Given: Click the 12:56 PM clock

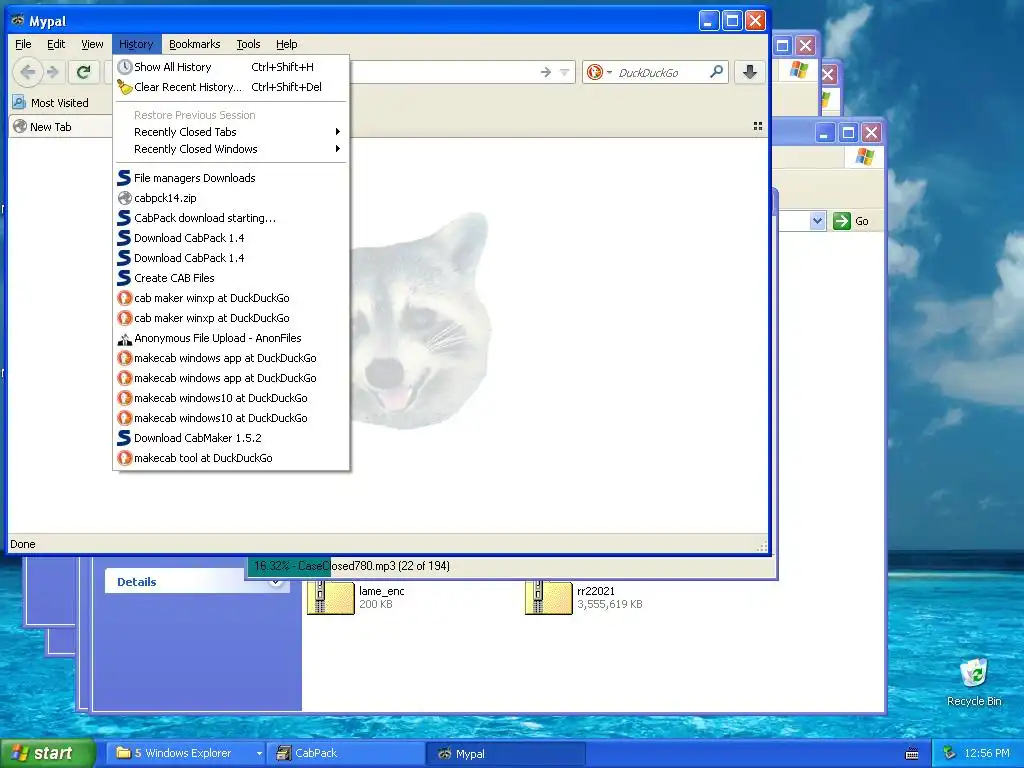Looking at the screenshot, I should [x=987, y=753].
